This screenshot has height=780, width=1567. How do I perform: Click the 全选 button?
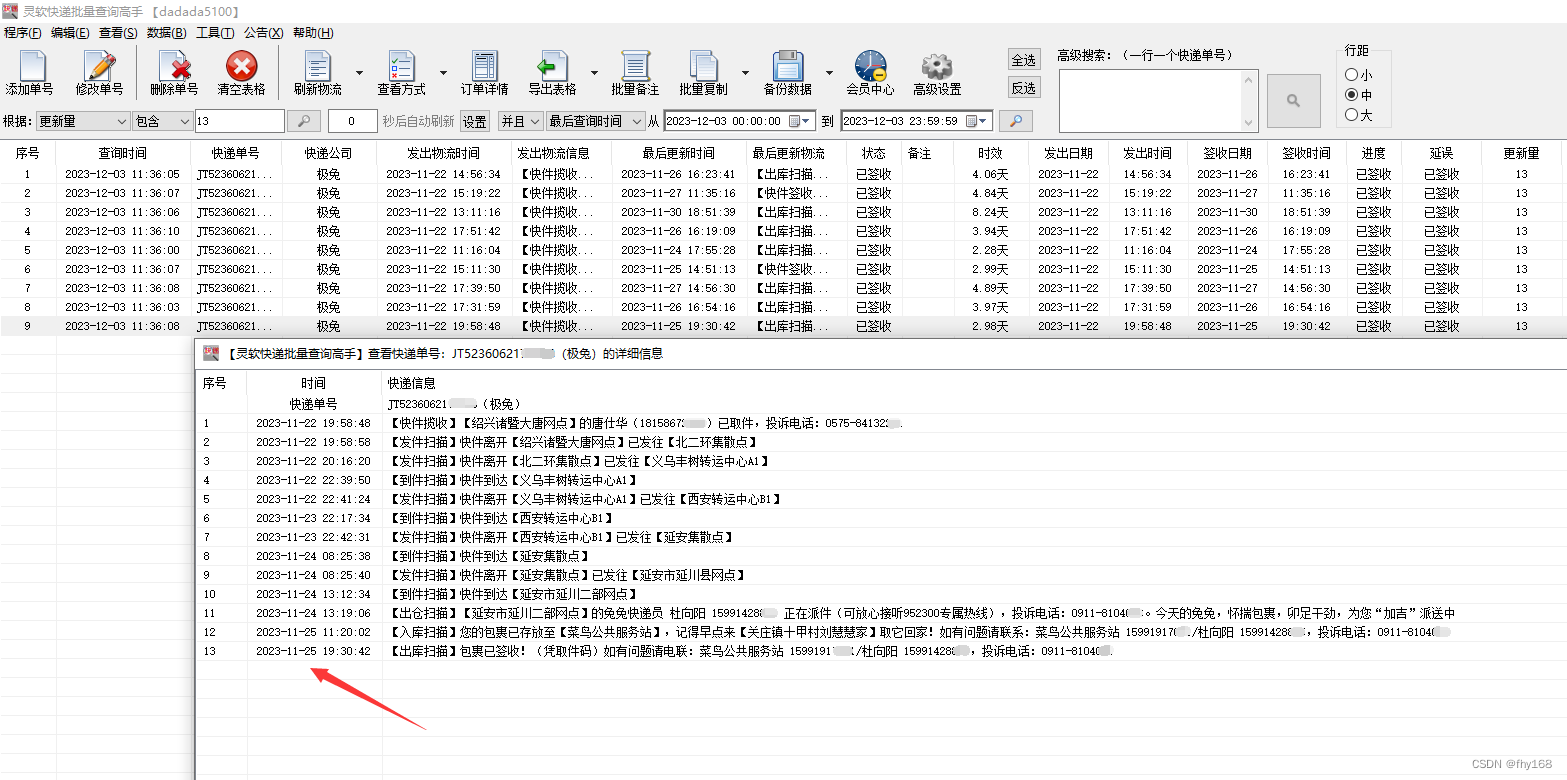tap(1024, 60)
